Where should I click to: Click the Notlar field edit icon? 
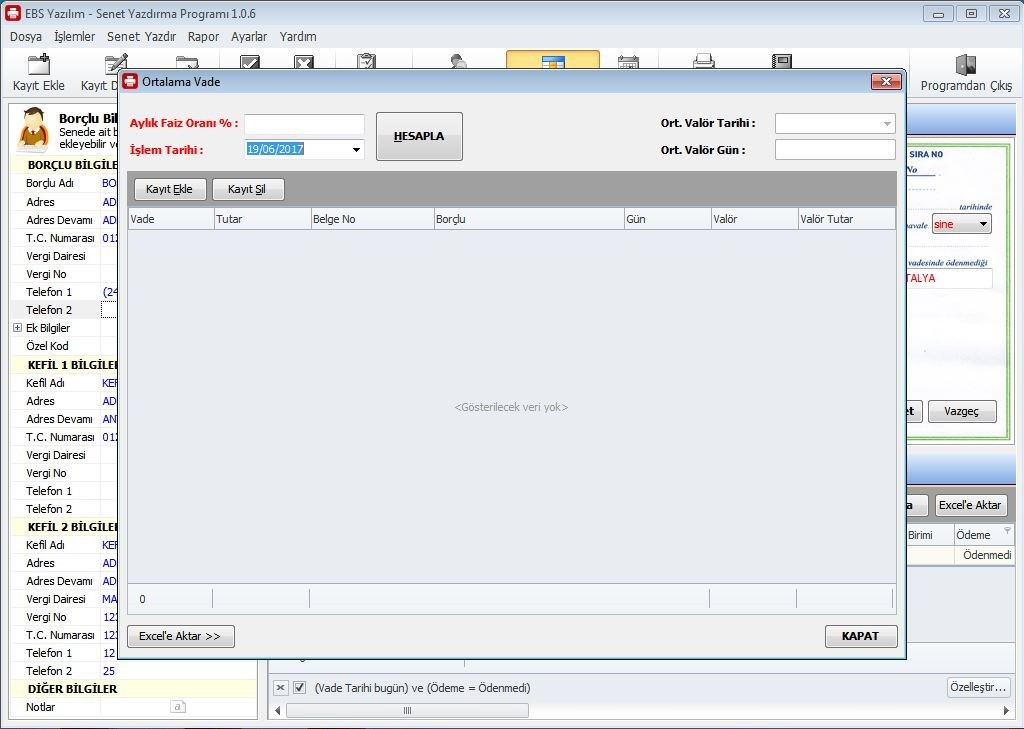tap(178, 707)
